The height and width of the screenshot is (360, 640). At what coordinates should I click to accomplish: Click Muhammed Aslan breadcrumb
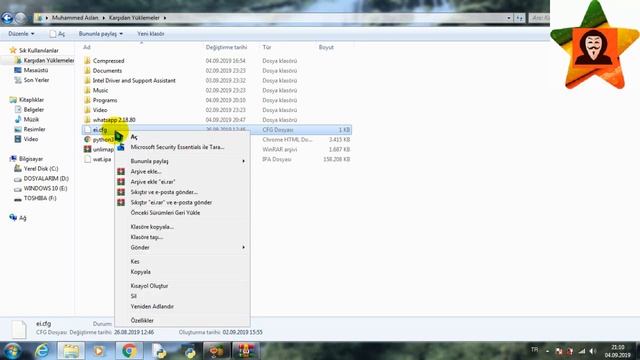tap(75, 18)
